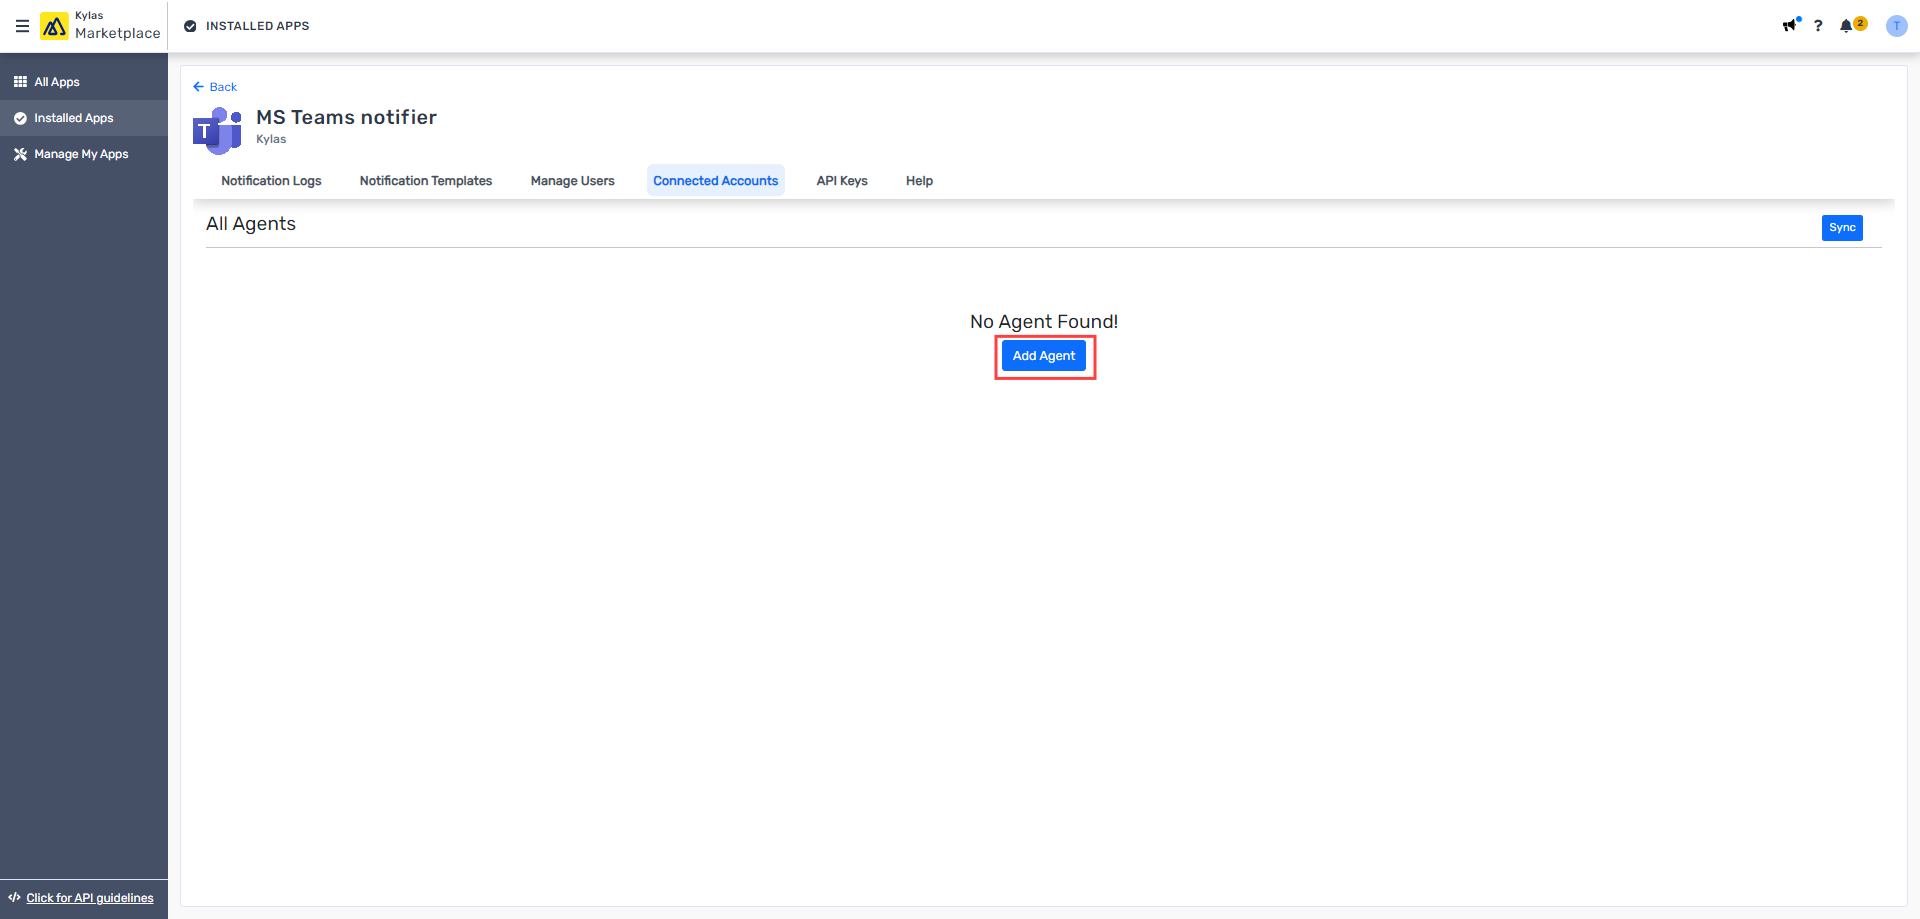1920x919 pixels.
Task: Open the Help tab
Action: (919, 181)
